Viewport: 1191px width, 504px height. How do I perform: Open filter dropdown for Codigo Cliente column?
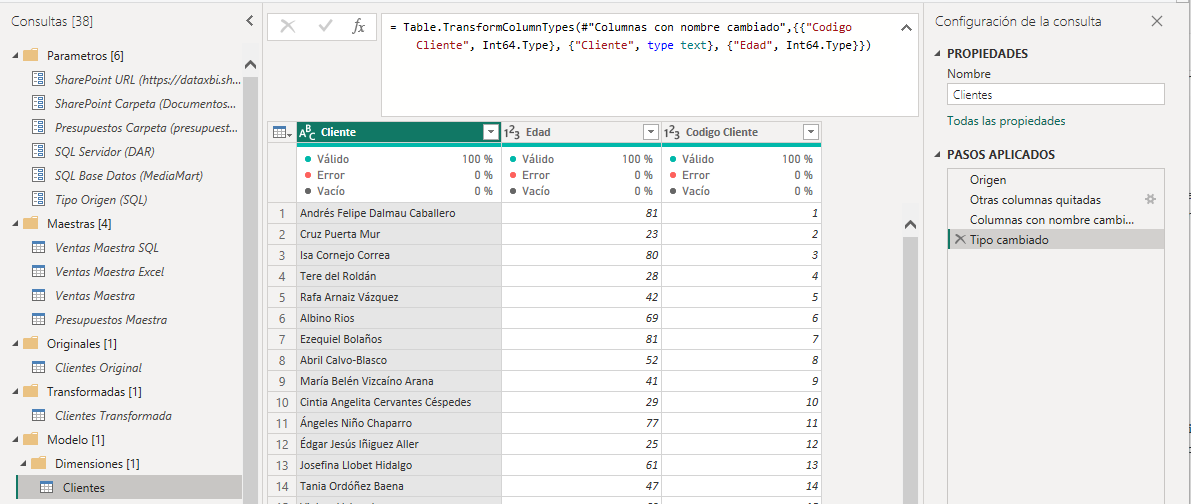(x=810, y=132)
